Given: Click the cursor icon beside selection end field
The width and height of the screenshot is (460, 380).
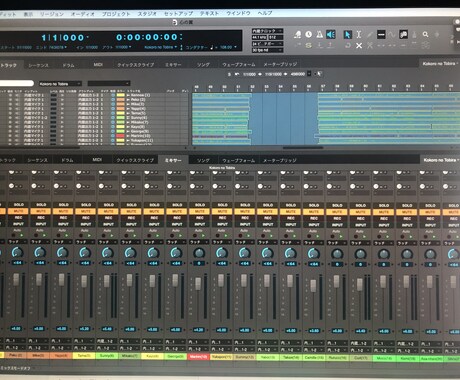Looking at the screenshot, I should coord(319,74).
